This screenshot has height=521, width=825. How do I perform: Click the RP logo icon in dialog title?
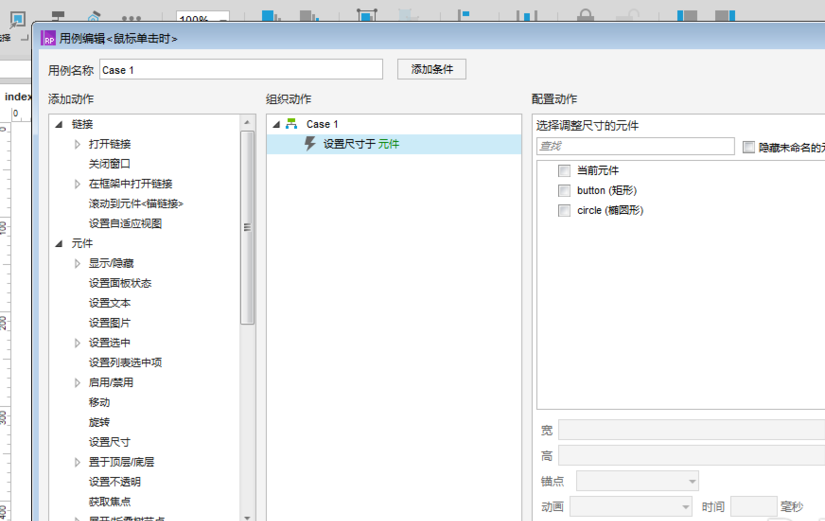(x=48, y=38)
